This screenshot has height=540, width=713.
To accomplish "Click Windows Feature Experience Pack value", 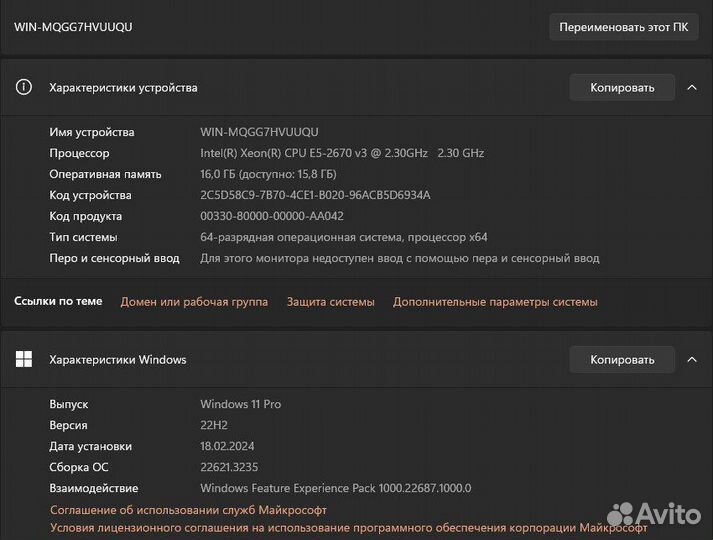I will [x=336, y=488].
